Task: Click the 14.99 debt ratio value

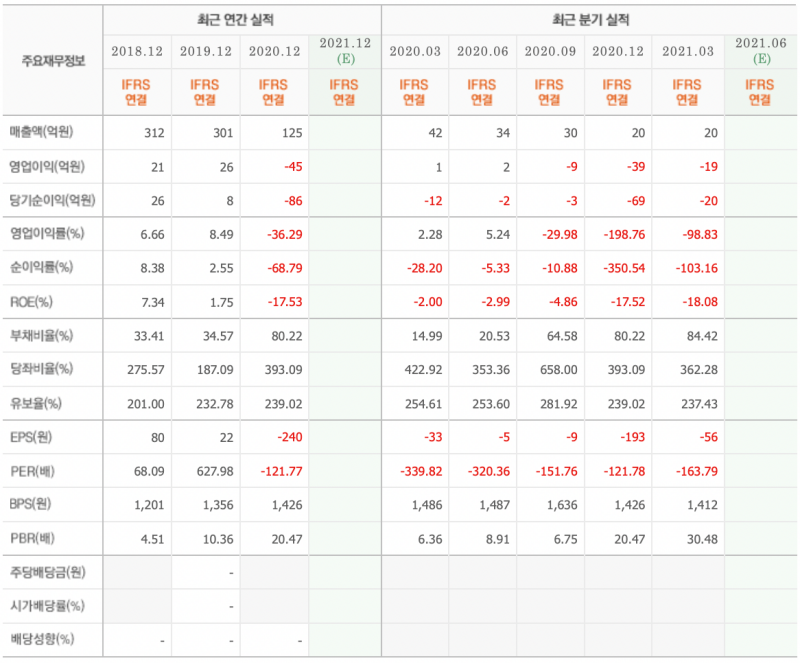Action: (x=427, y=336)
